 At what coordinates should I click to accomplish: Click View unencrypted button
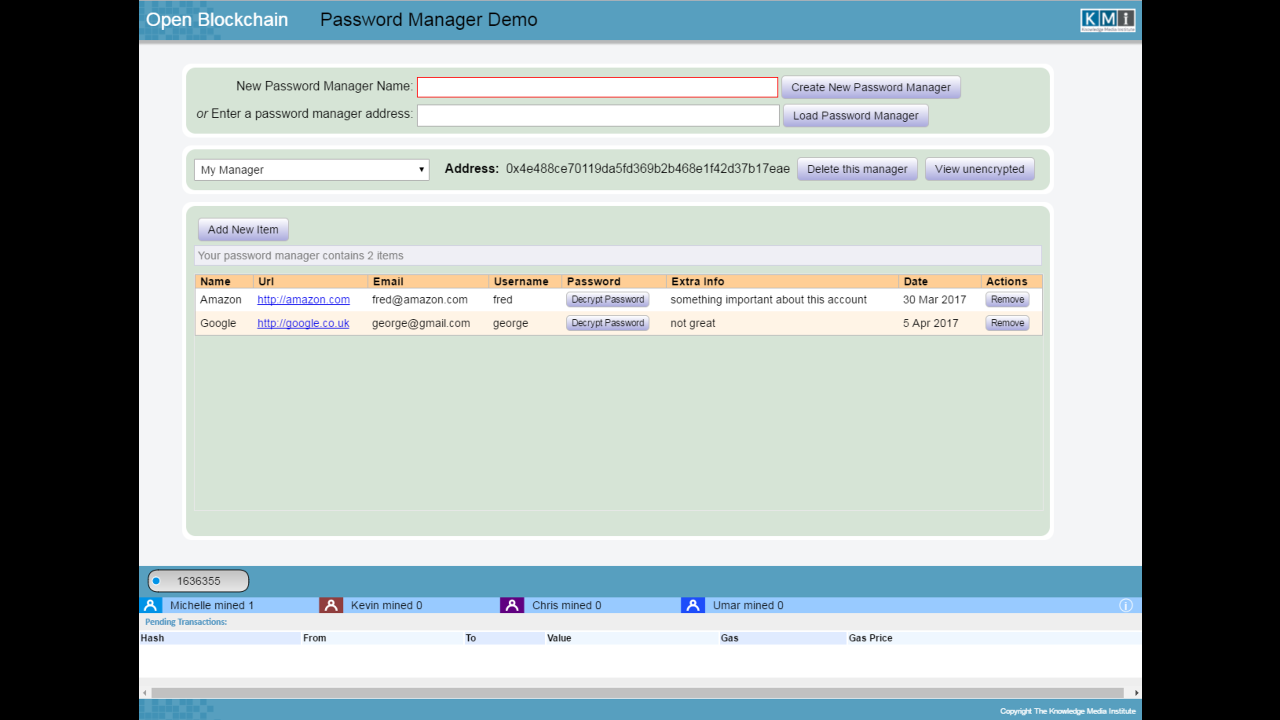(x=979, y=169)
